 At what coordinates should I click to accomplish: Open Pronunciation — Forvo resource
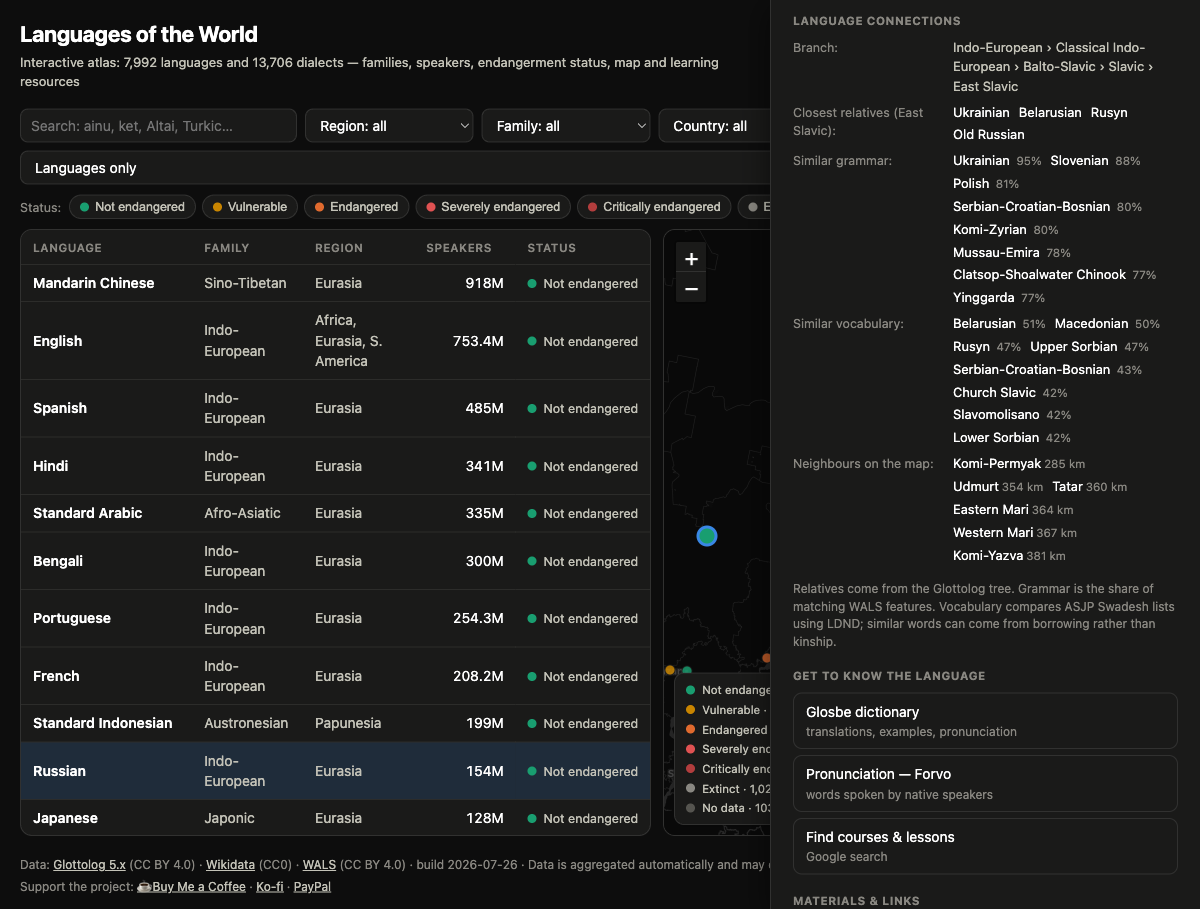(985, 783)
